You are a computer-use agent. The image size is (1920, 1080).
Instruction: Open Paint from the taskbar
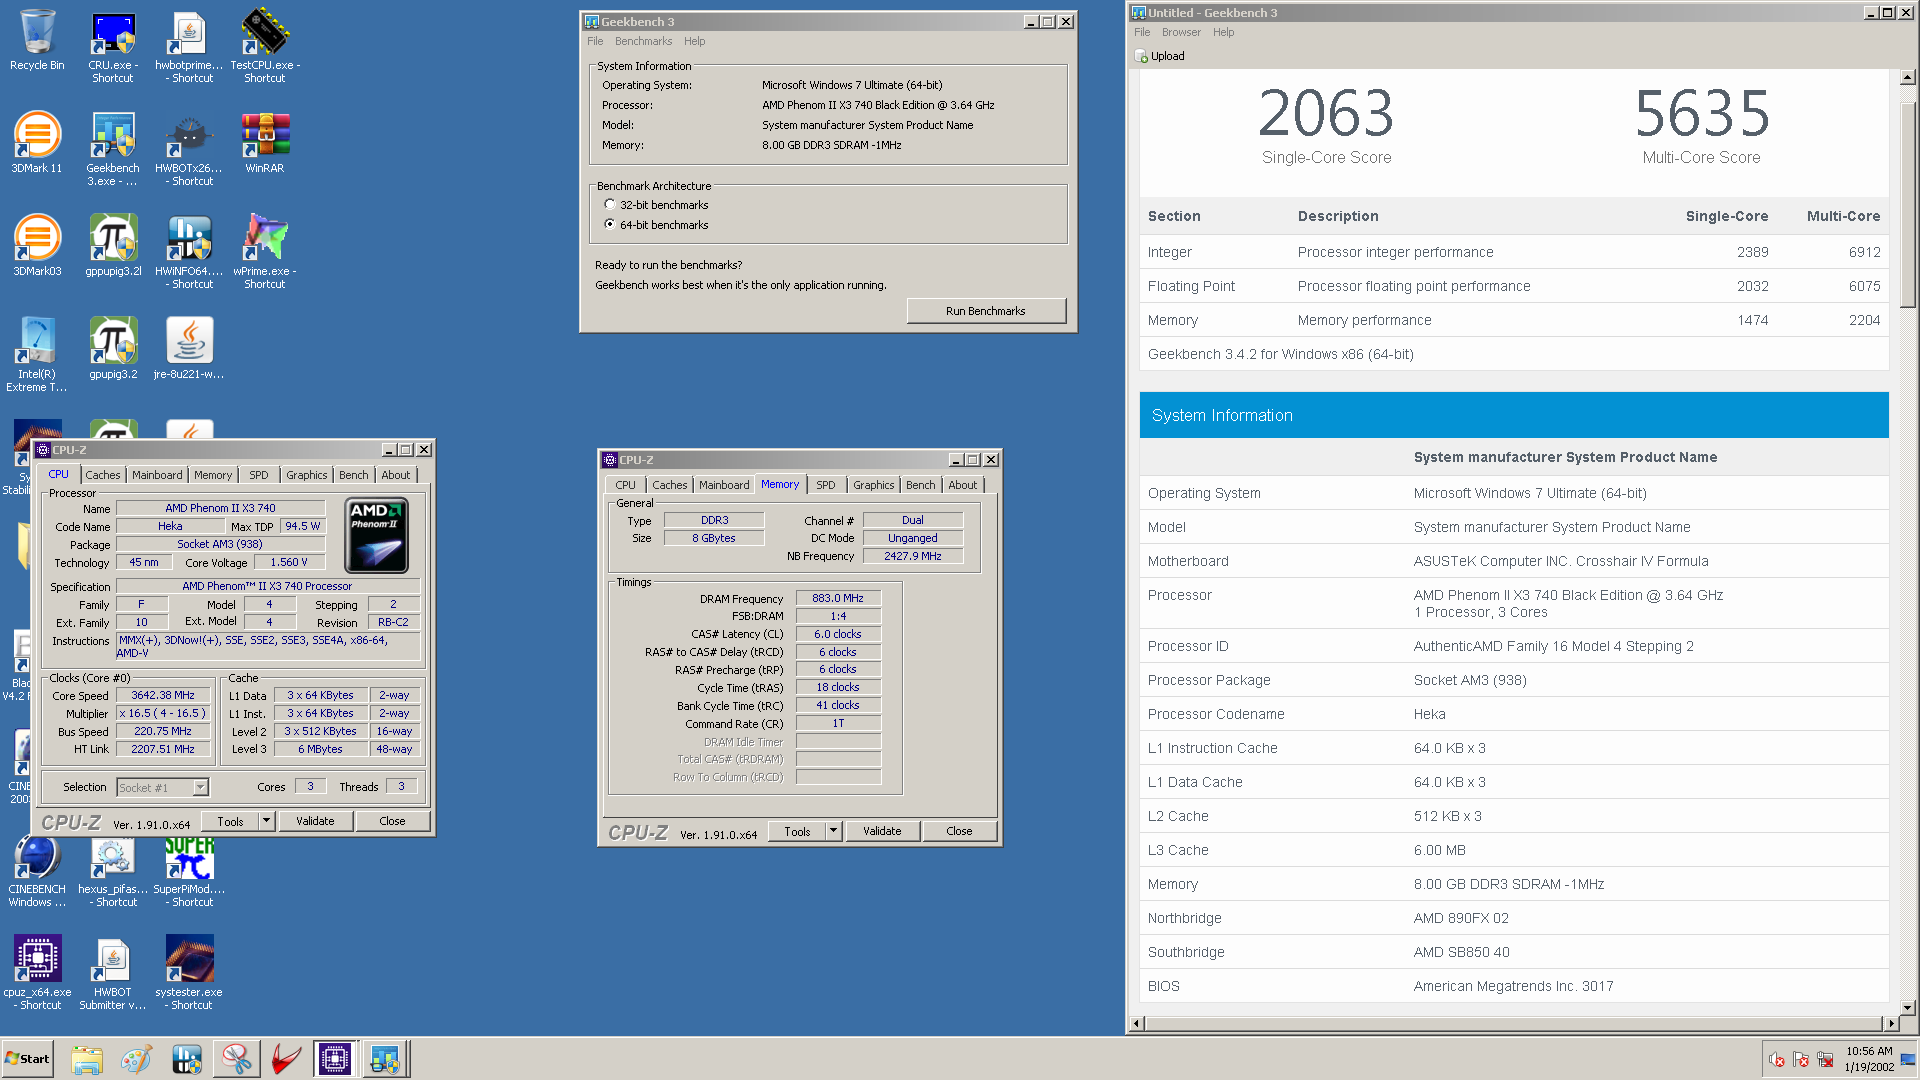[x=136, y=1059]
